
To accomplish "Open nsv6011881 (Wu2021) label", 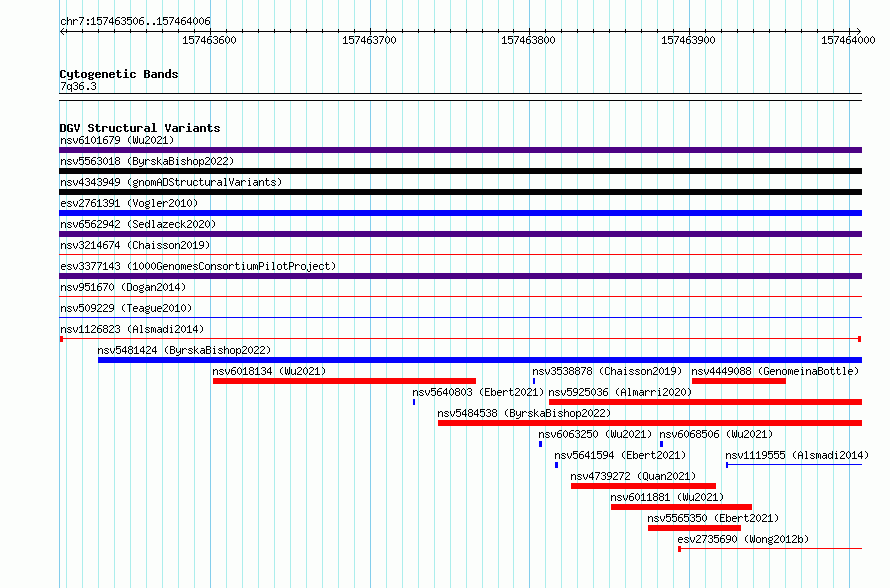I will (668, 497).
